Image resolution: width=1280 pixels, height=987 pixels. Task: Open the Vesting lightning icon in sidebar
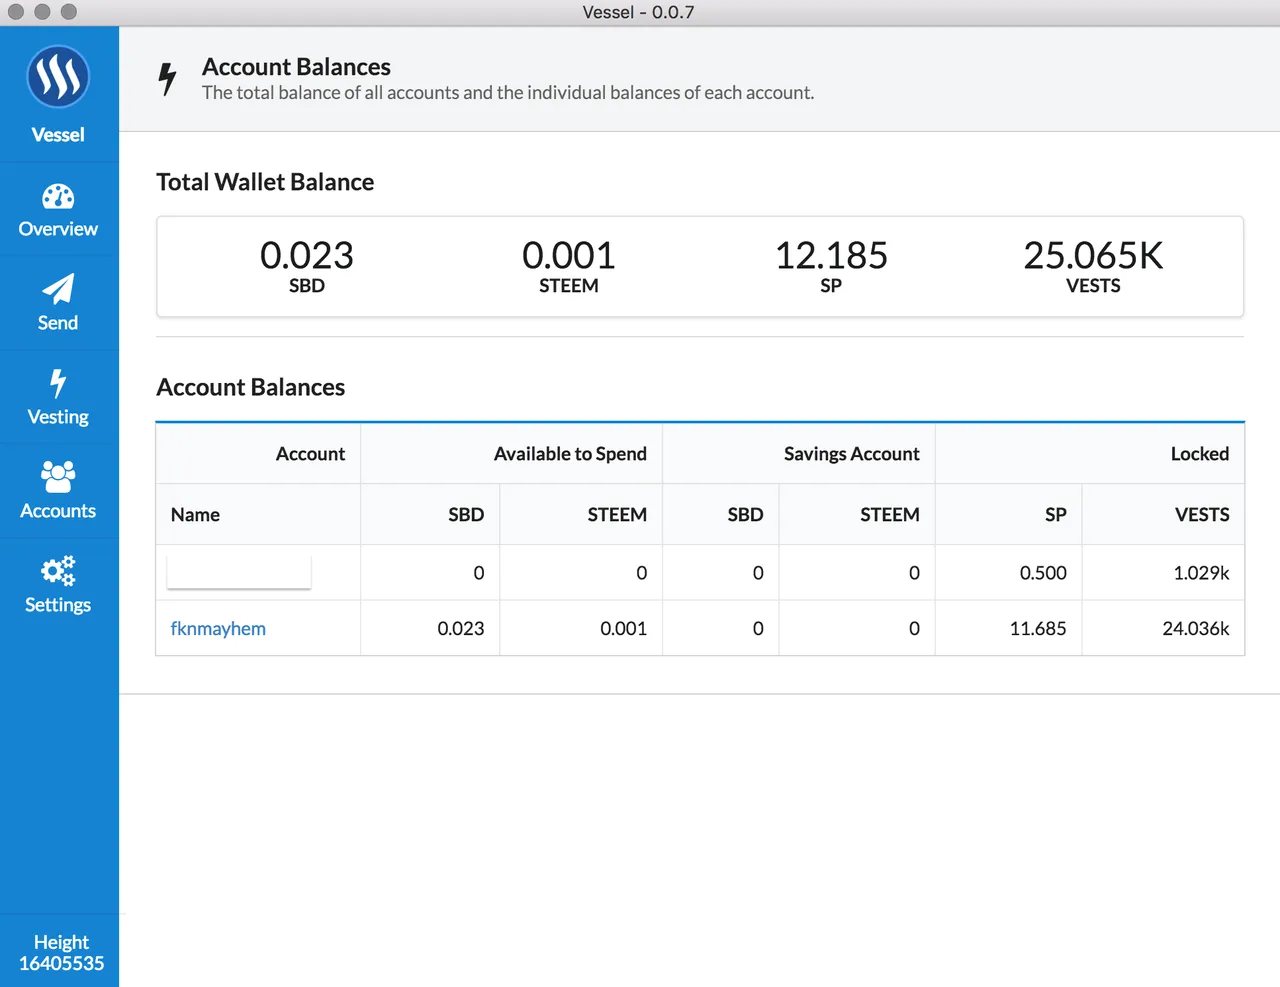[58, 383]
